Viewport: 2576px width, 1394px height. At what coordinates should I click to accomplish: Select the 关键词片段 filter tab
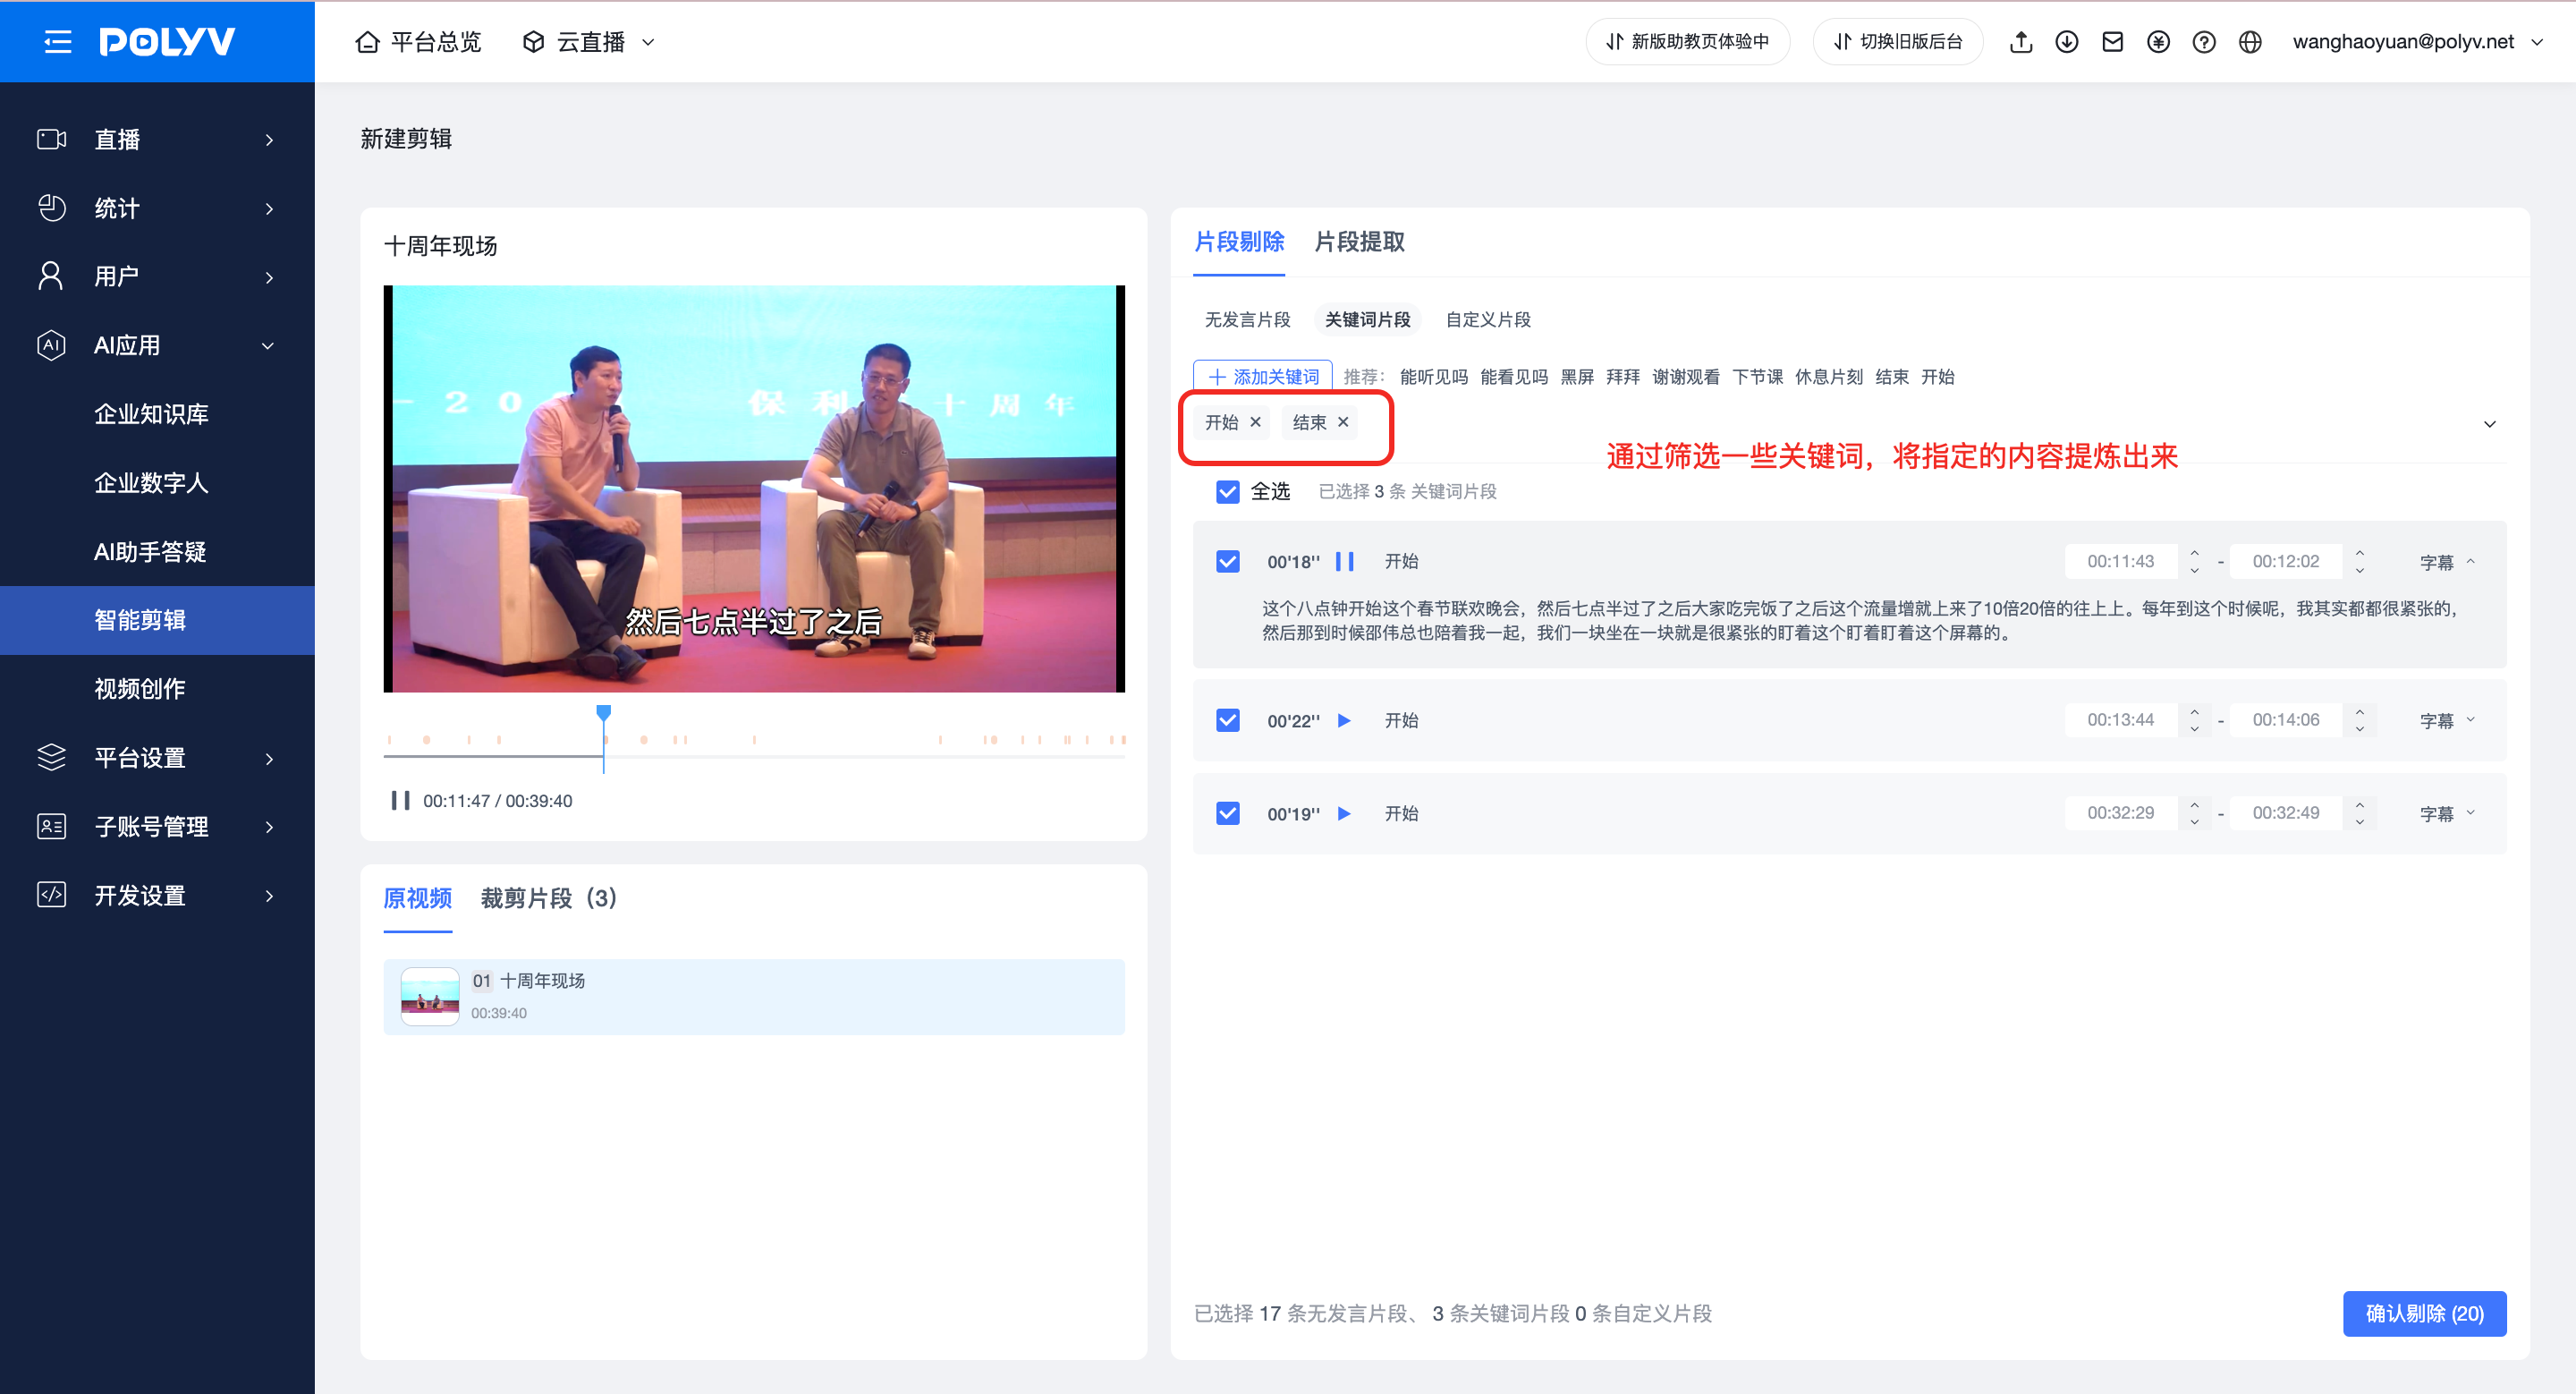click(1367, 320)
